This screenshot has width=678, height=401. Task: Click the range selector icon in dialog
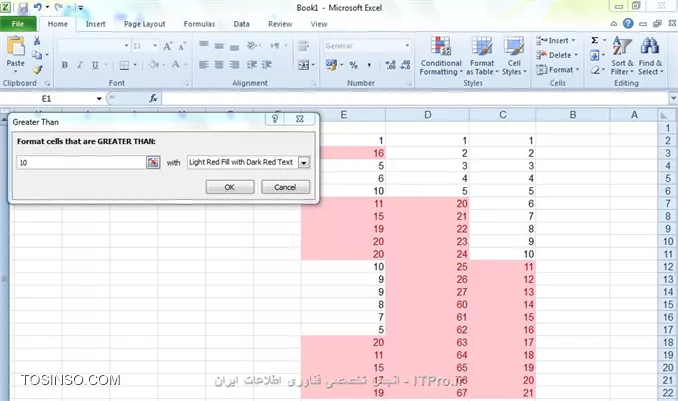click(153, 163)
